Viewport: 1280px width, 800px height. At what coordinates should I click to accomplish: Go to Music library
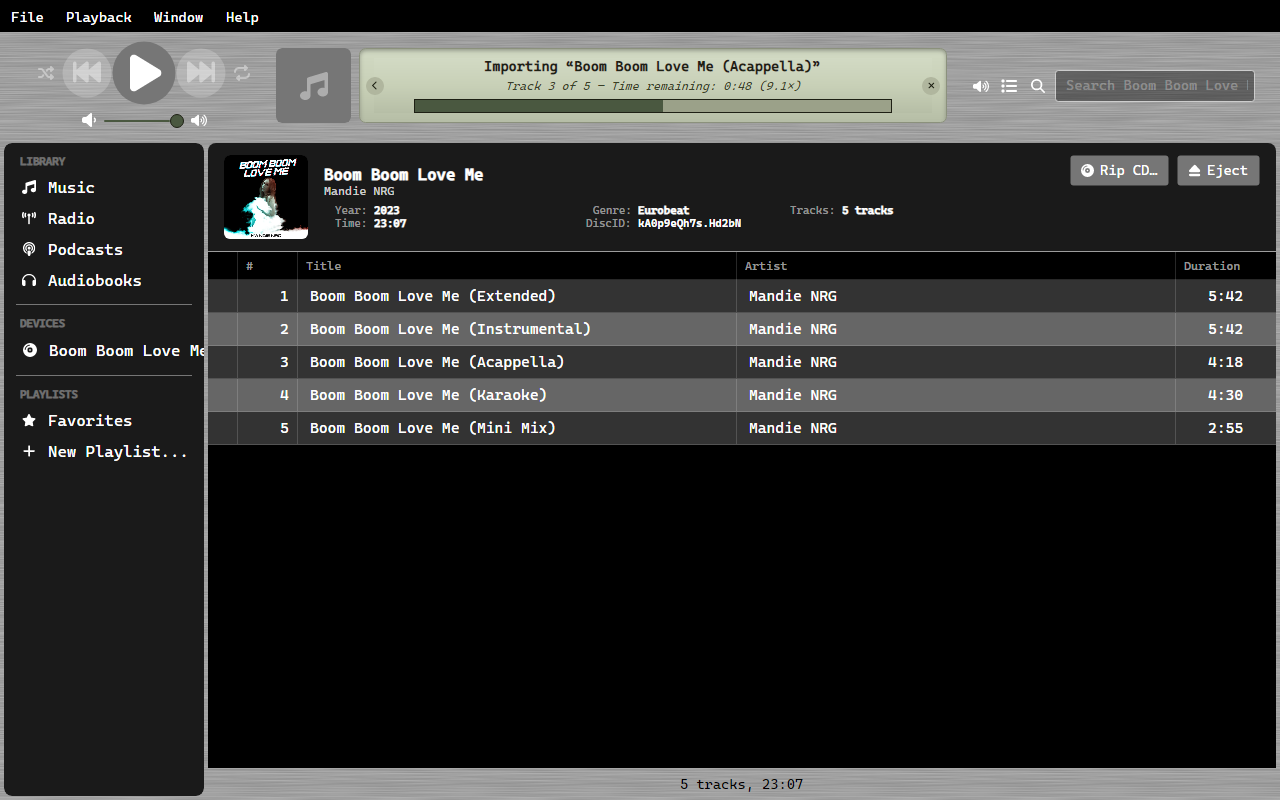point(104,188)
